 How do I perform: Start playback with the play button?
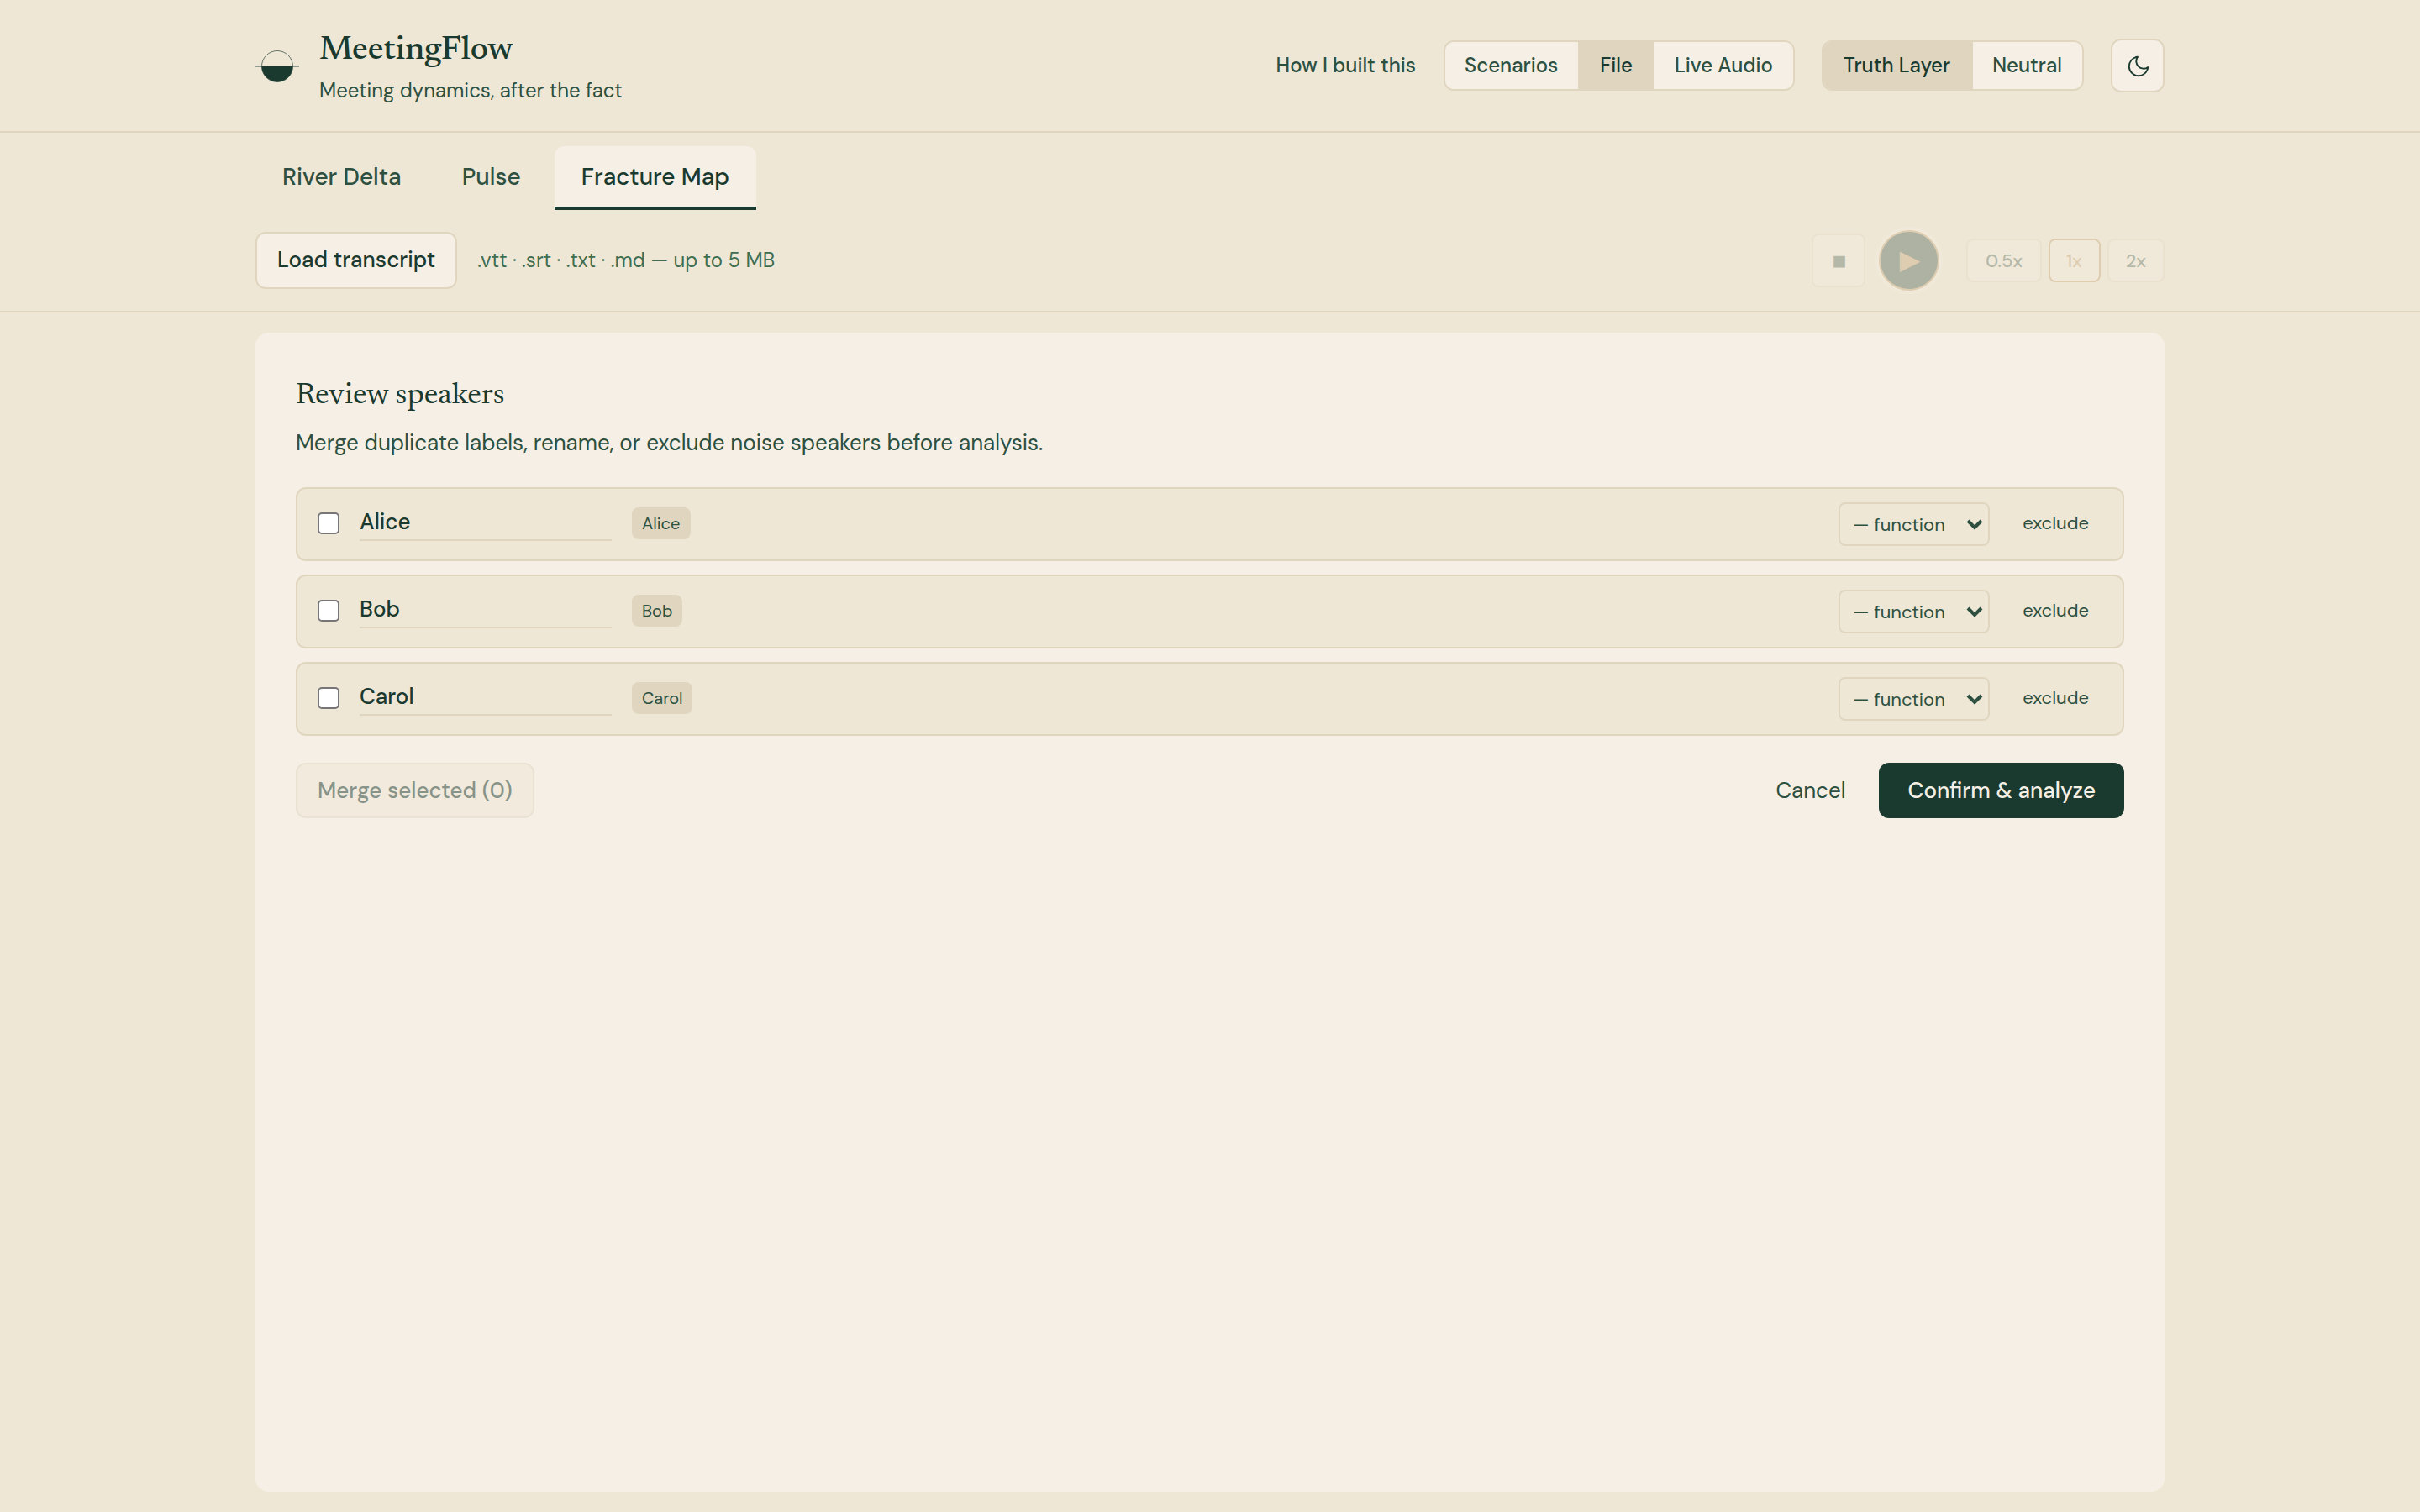click(x=1908, y=261)
